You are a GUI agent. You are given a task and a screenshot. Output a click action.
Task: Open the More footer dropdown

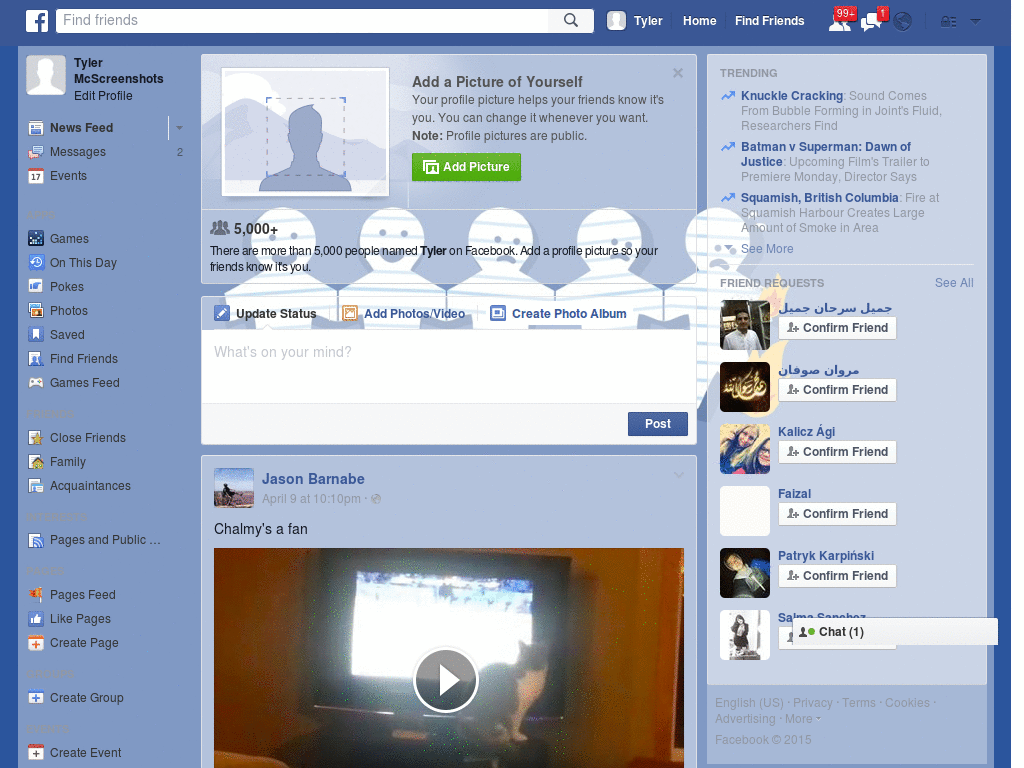pyautogui.click(x=803, y=719)
